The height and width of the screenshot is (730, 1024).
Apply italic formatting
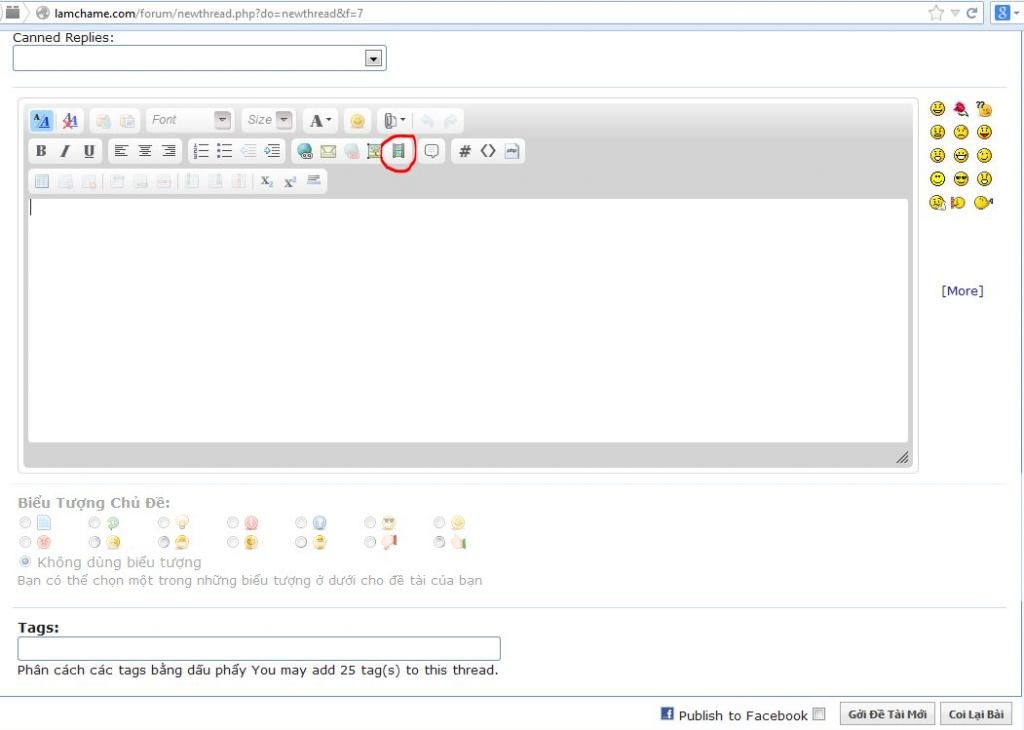pos(65,151)
